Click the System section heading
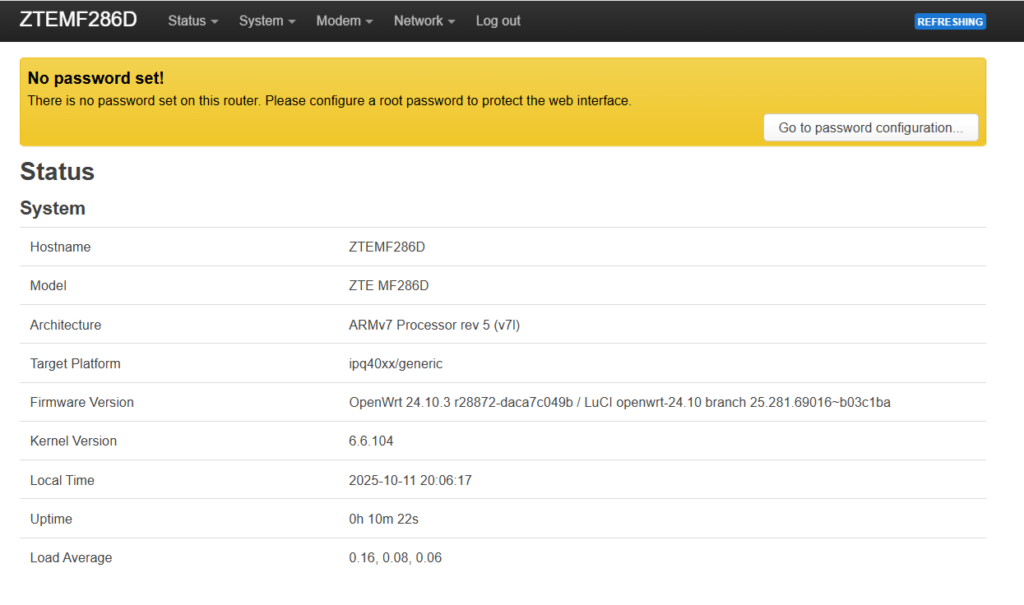 click(x=53, y=209)
